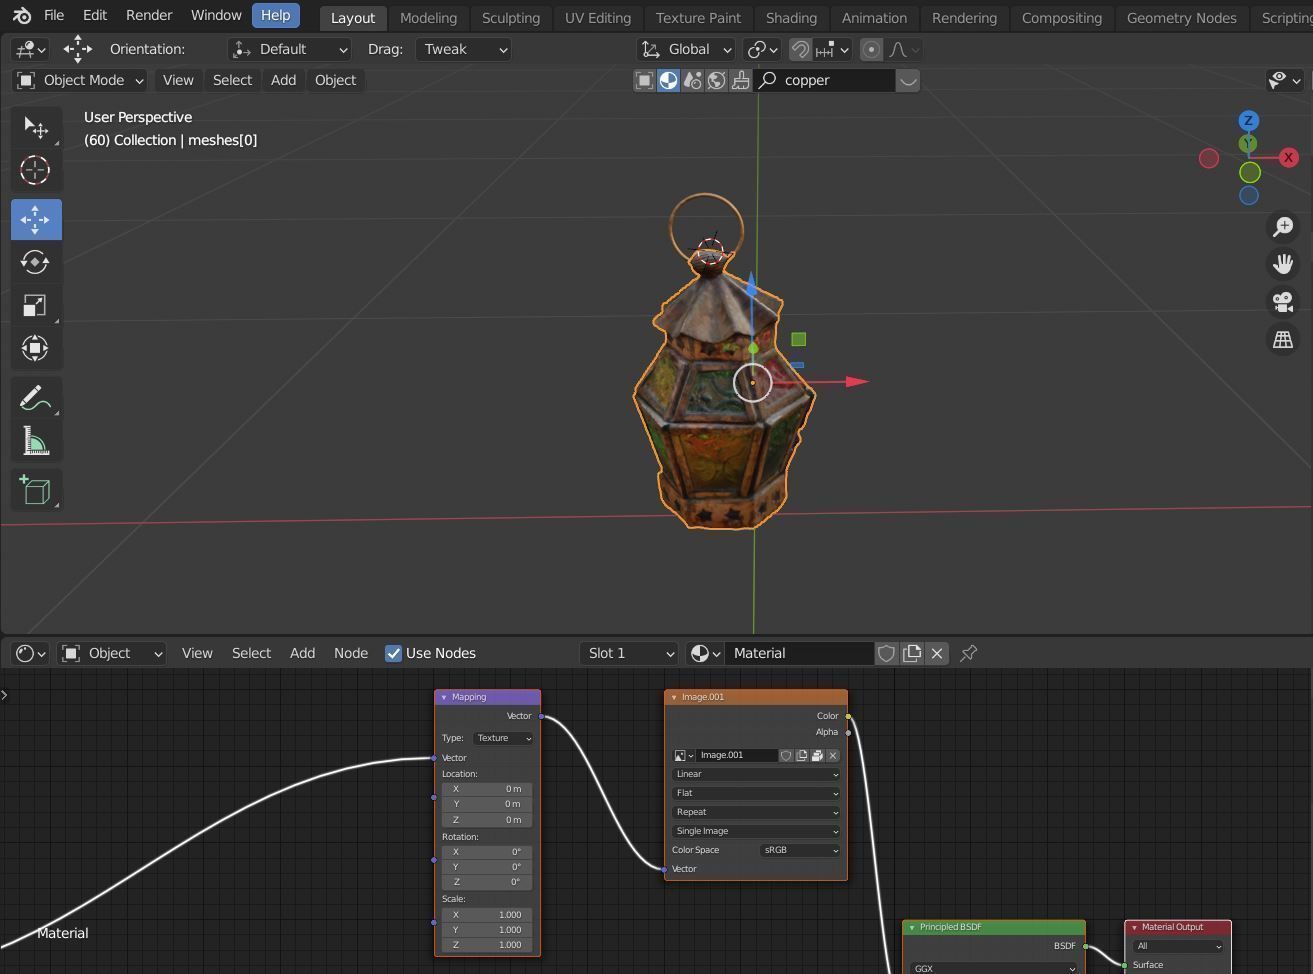Open the node editor View menu
The width and height of the screenshot is (1313, 974).
(197, 653)
